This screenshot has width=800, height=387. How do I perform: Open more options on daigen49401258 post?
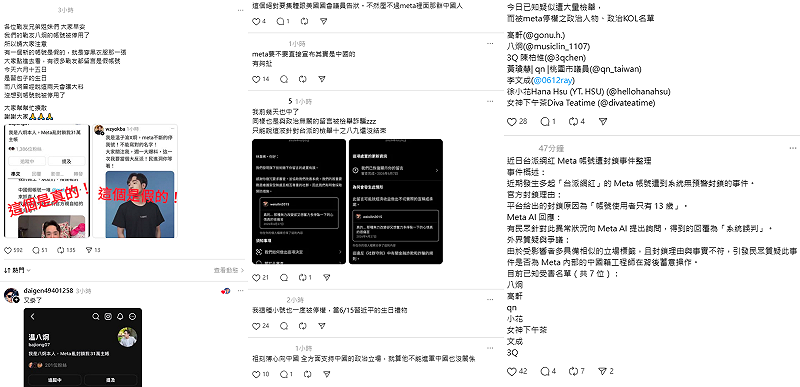click(239, 291)
